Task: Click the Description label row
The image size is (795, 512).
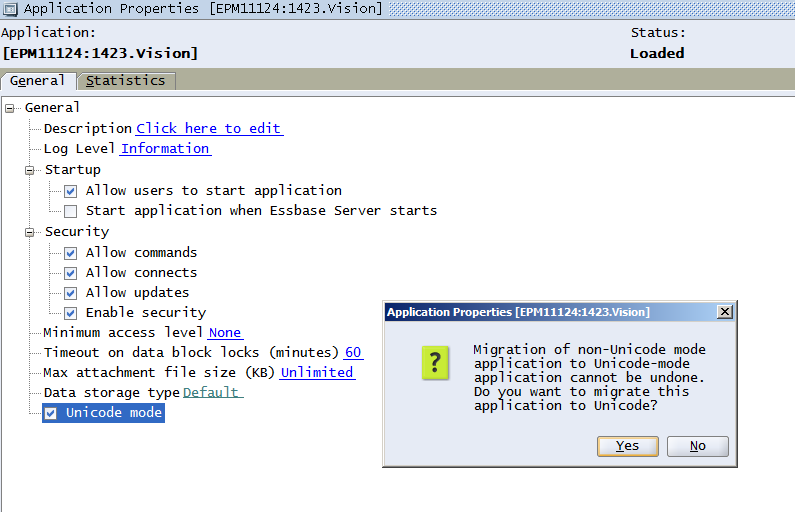Action: point(88,128)
